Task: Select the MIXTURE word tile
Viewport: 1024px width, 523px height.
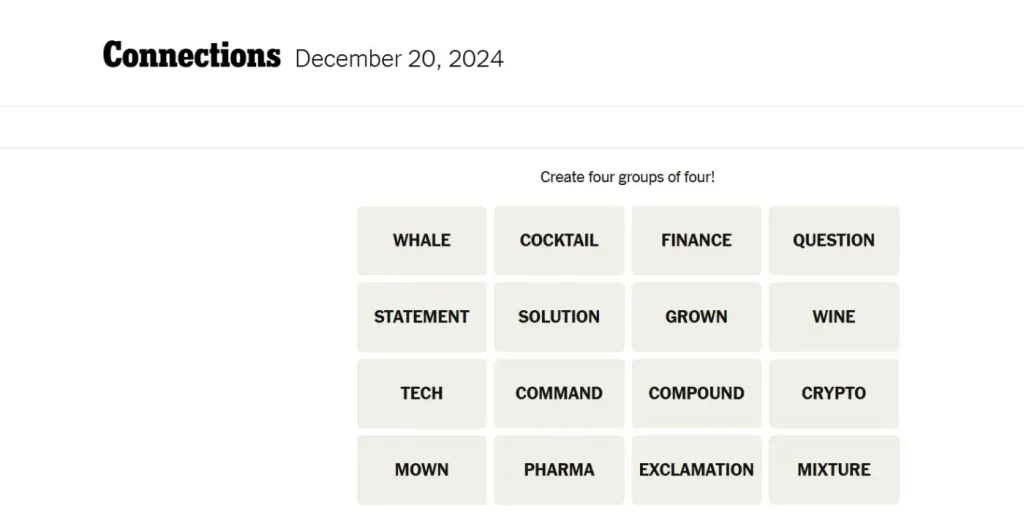Action: 833,470
